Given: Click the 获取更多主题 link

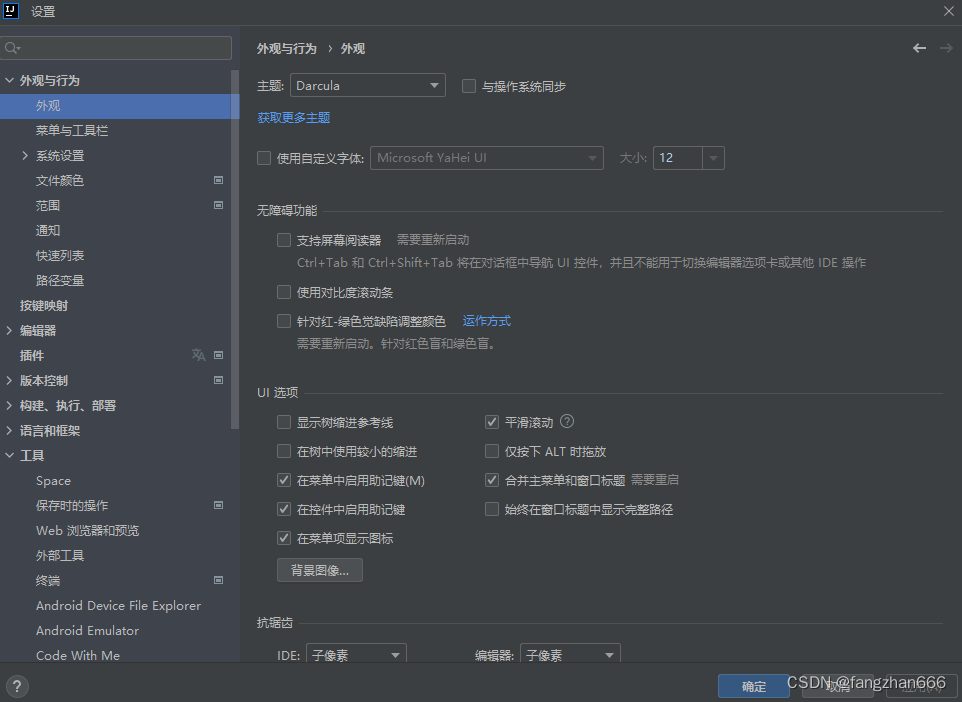Looking at the screenshot, I should [x=294, y=118].
